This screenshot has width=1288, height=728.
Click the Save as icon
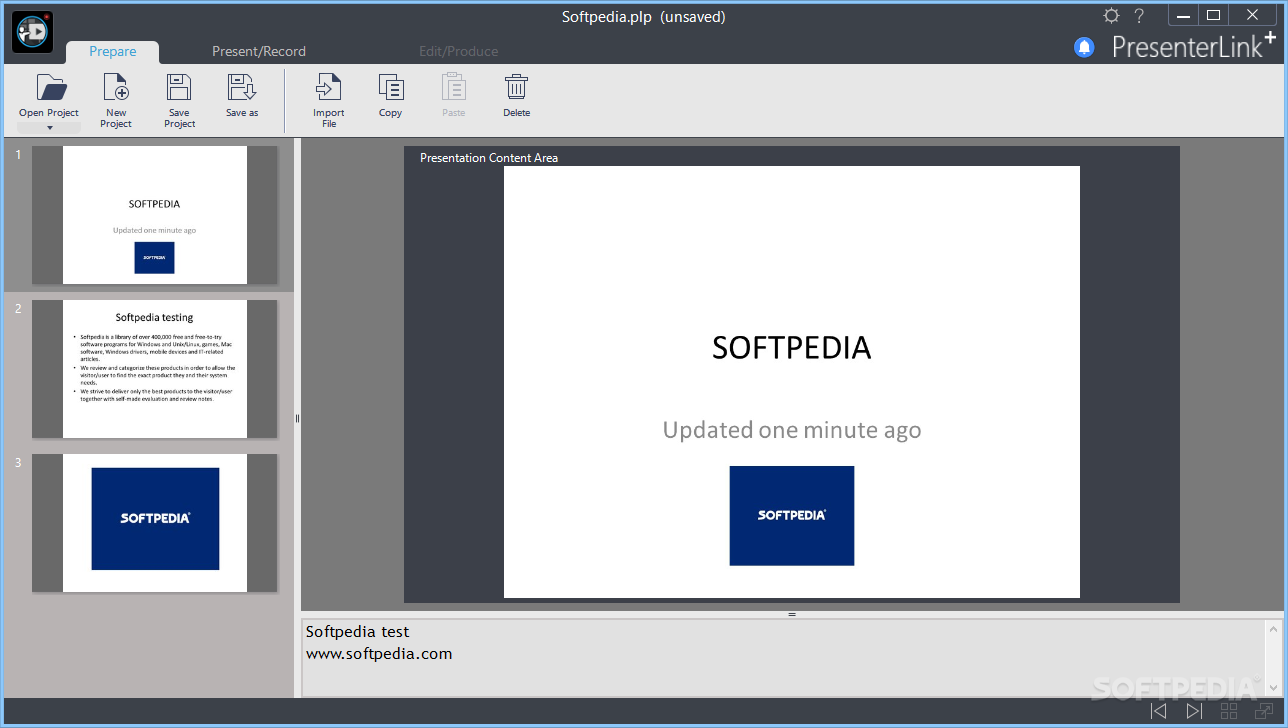[x=241, y=87]
